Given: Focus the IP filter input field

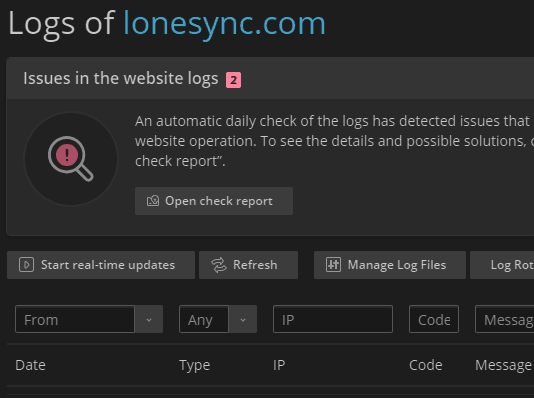Looking at the screenshot, I should pyautogui.click(x=333, y=319).
